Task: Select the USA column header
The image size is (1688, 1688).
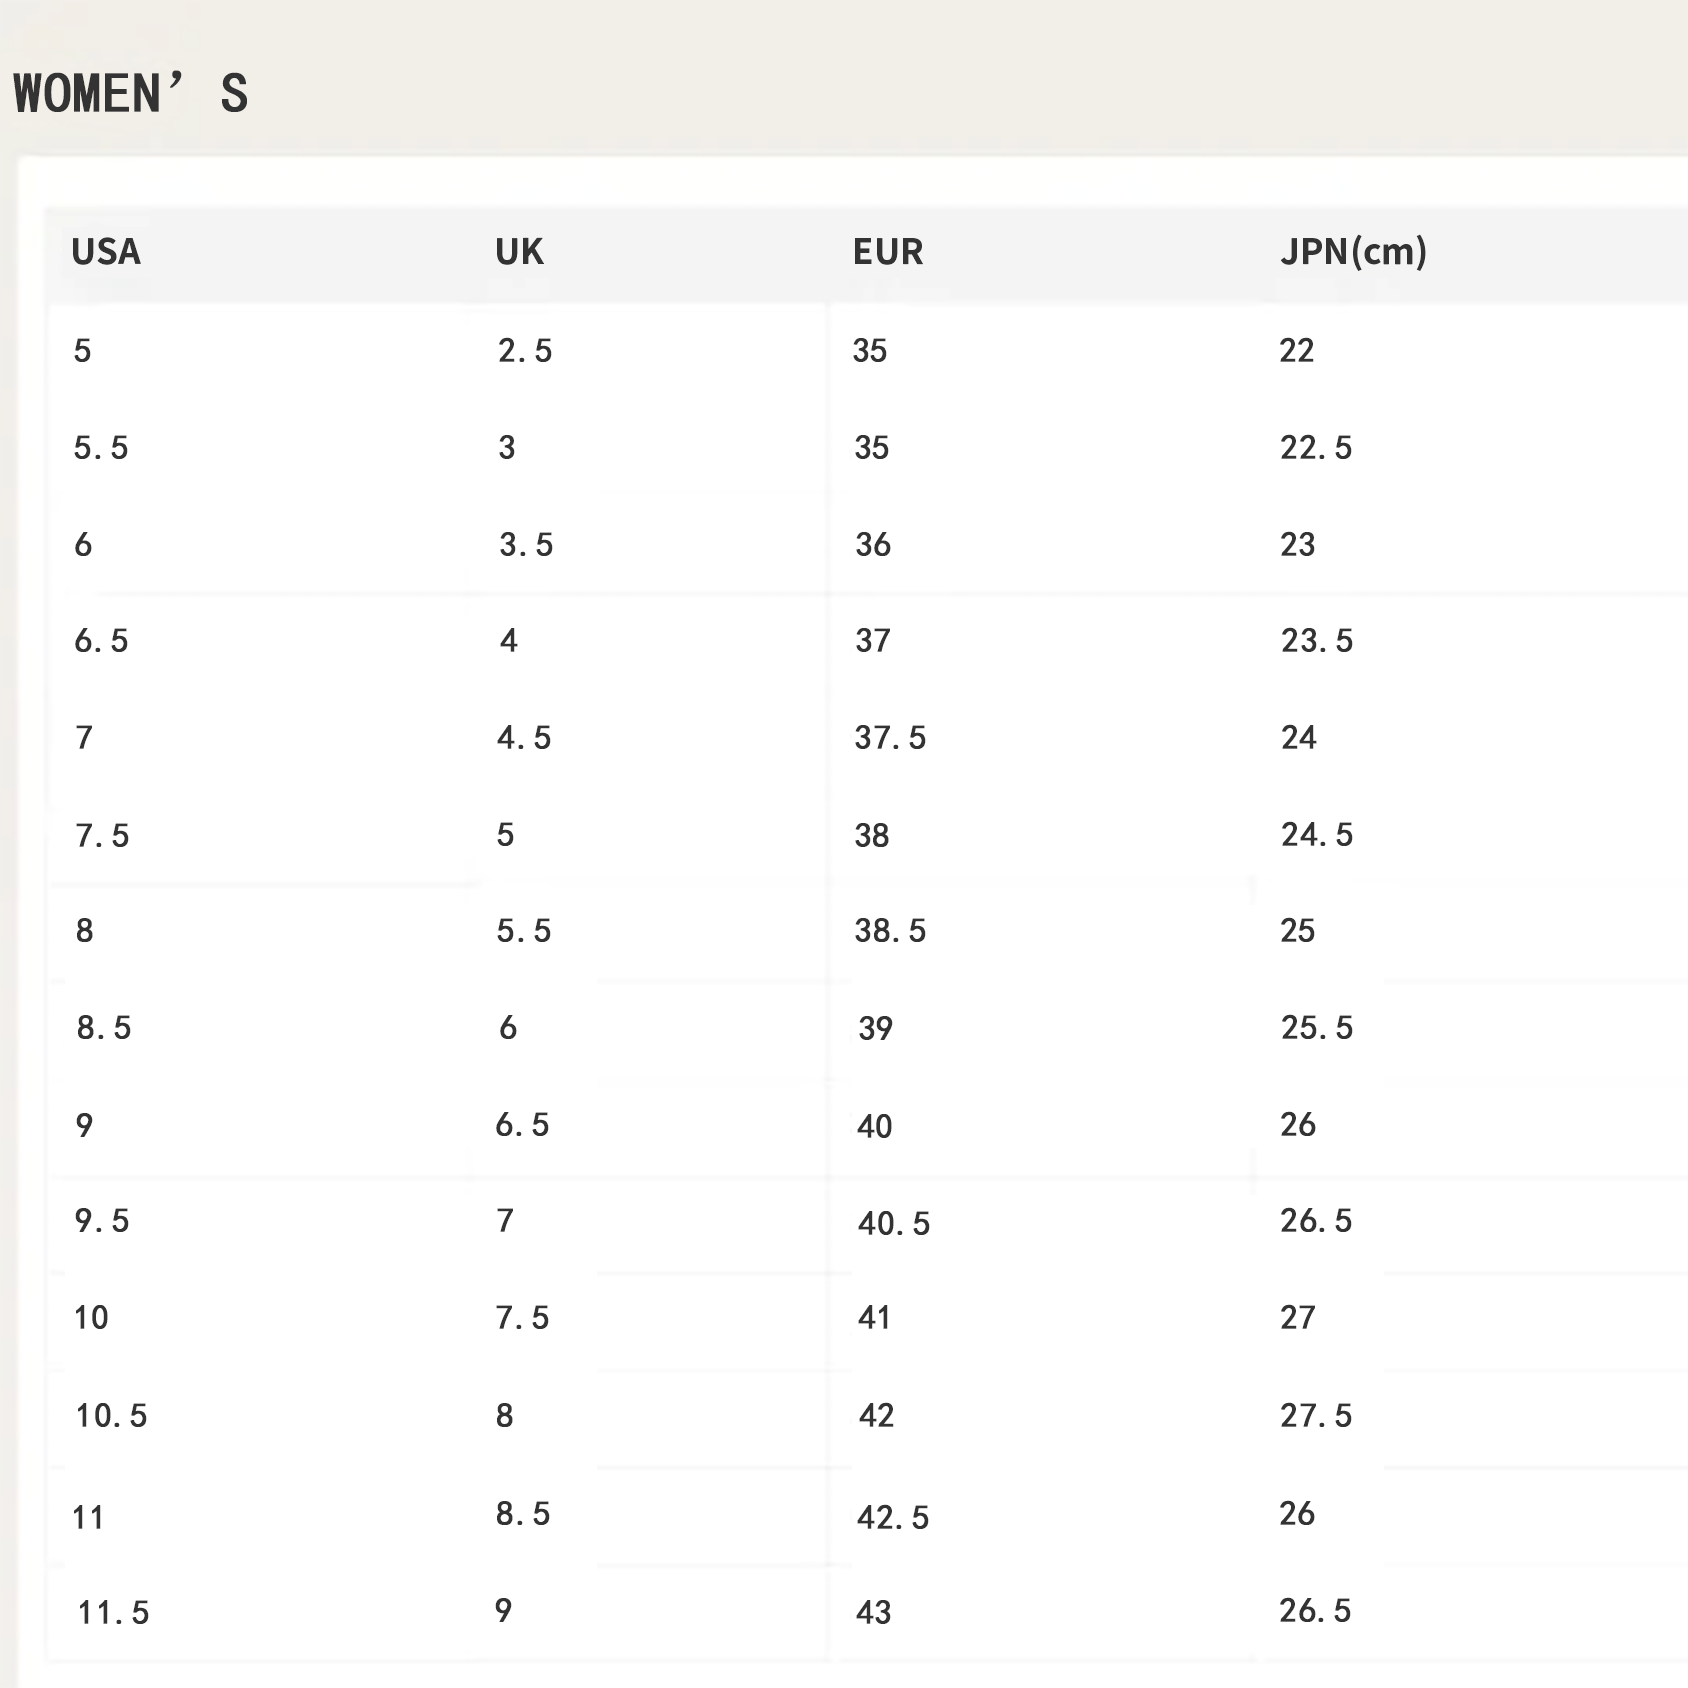Action: point(106,252)
